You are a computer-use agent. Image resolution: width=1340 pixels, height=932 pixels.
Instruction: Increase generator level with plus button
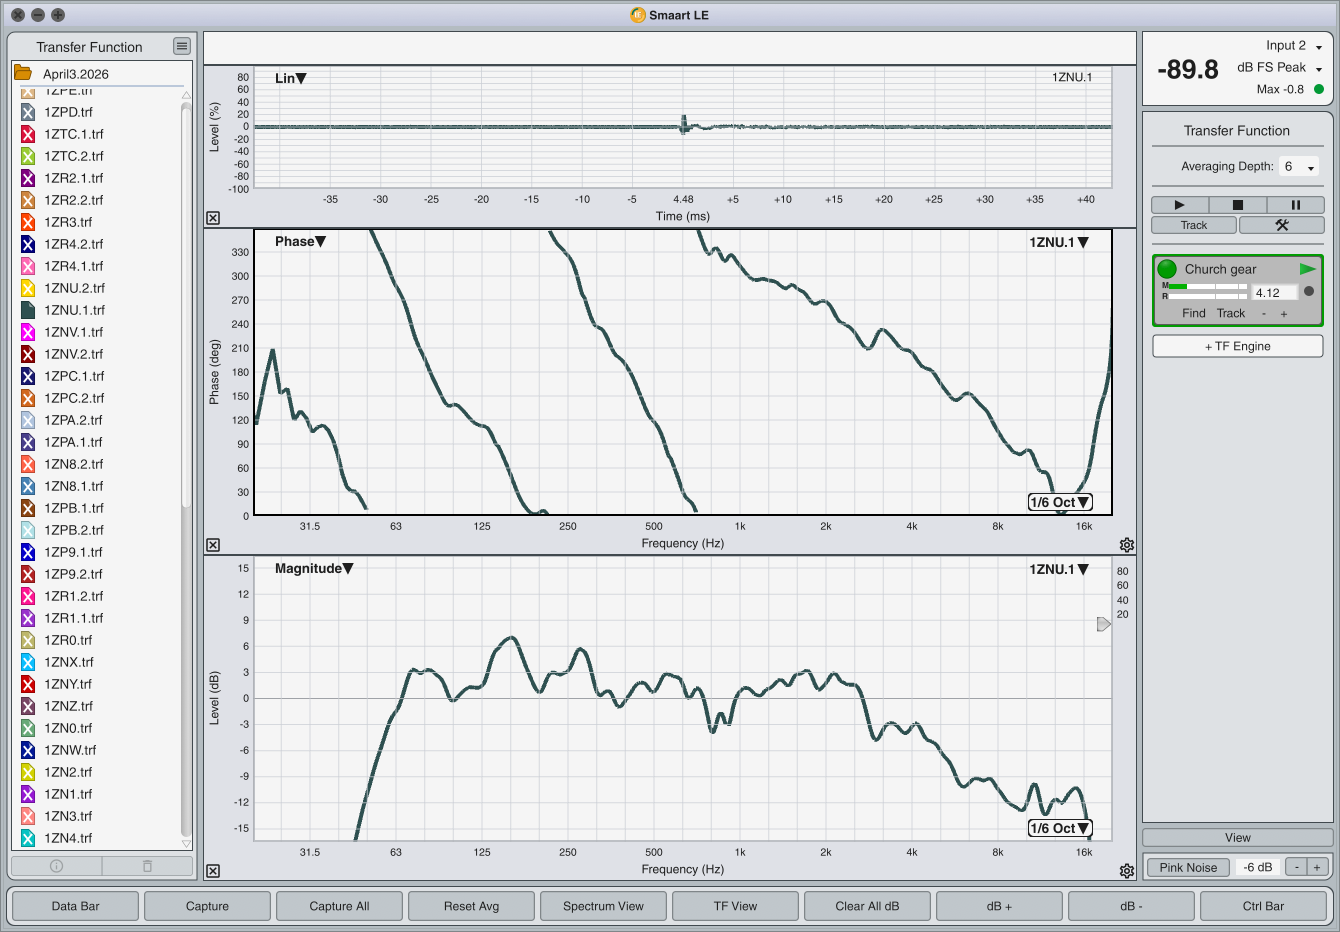click(1317, 867)
